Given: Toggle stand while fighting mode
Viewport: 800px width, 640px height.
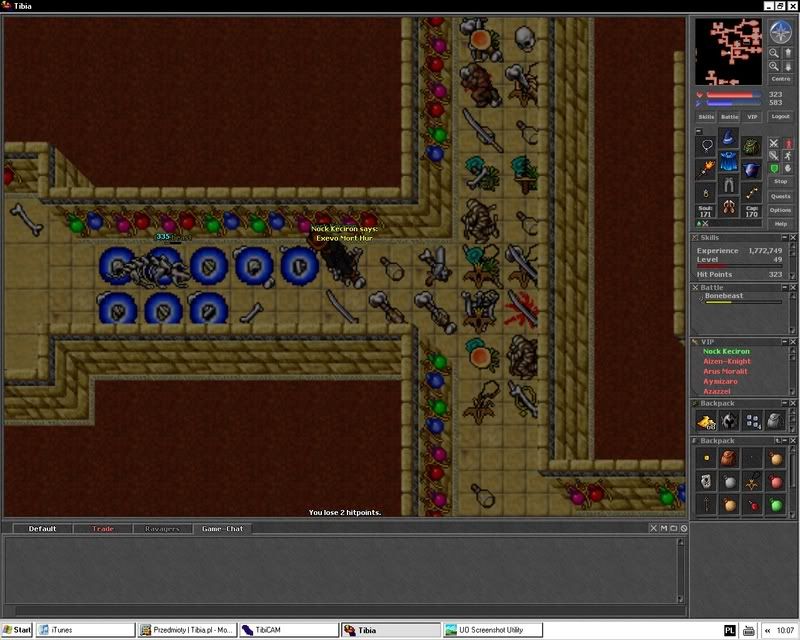Looking at the screenshot, I should coord(788,143).
